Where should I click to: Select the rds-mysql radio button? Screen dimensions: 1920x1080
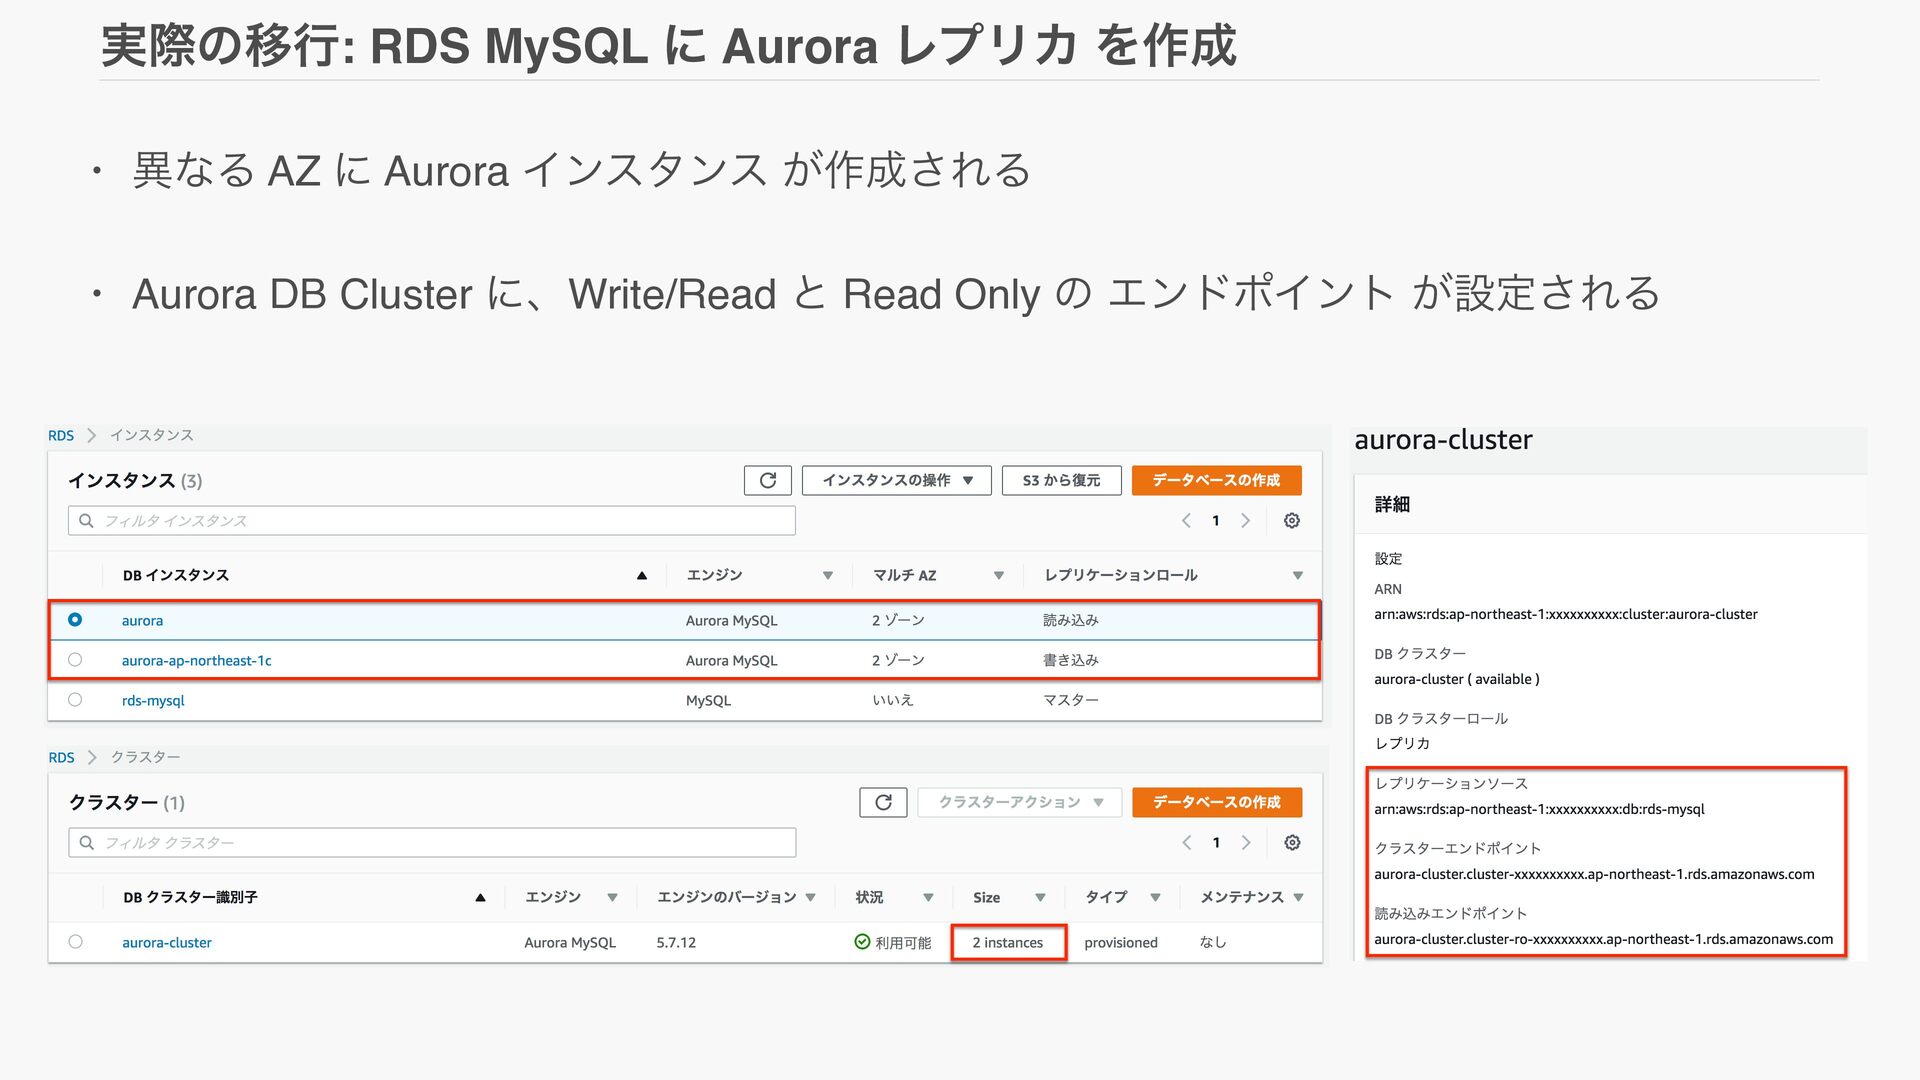click(75, 700)
